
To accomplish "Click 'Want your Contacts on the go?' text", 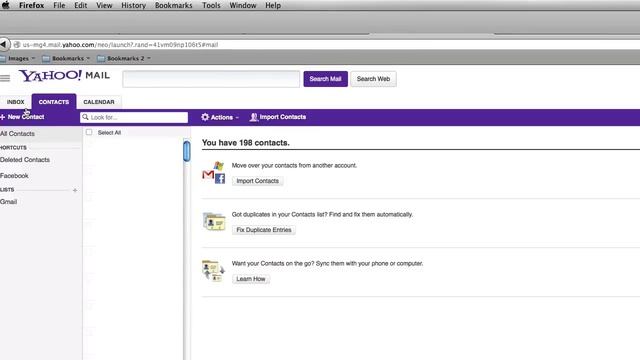I will coord(273,263).
